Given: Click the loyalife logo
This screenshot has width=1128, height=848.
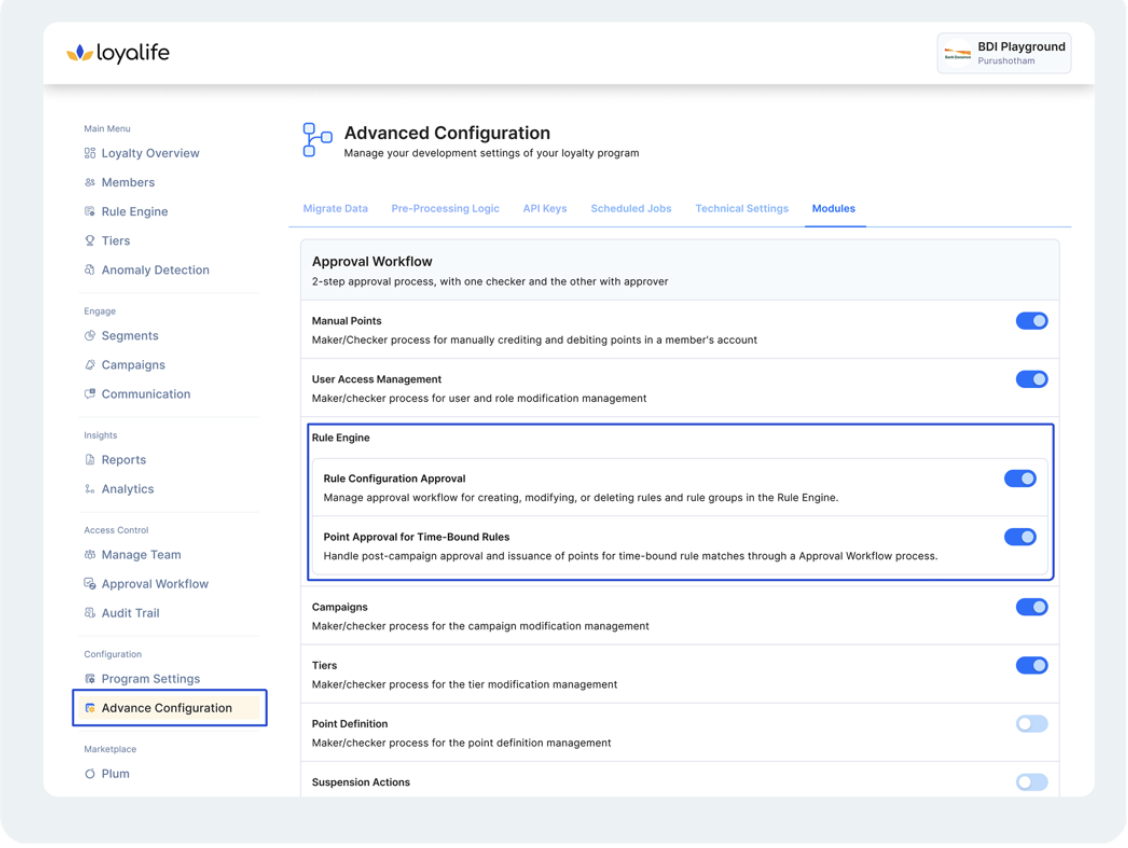Looking at the screenshot, I should coord(118,53).
